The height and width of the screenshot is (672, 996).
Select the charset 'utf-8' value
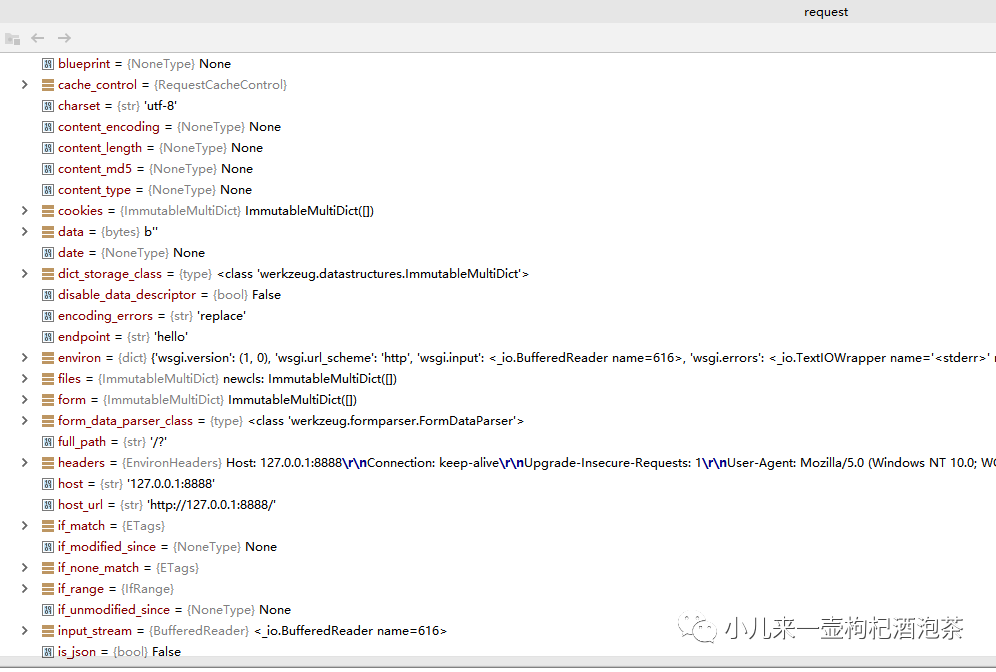click(x=161, y=105)
